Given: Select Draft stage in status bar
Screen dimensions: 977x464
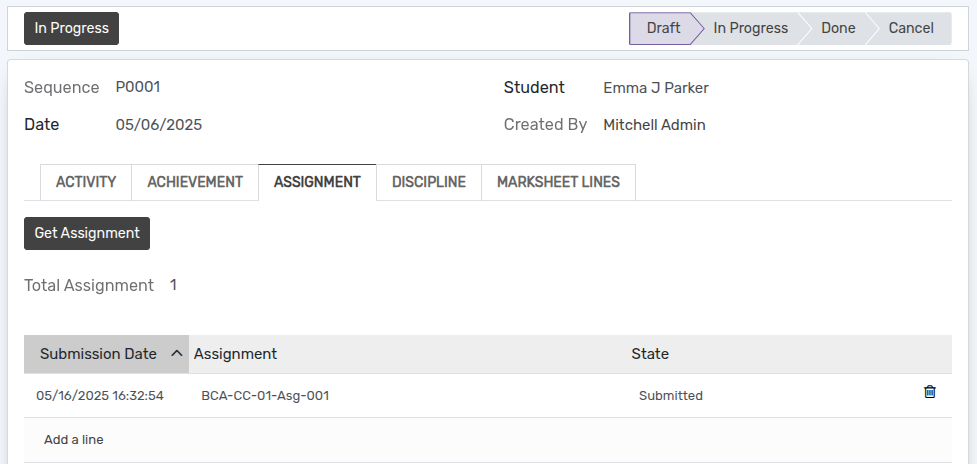Looking at the screenshot, I should [x=662, y=28].
